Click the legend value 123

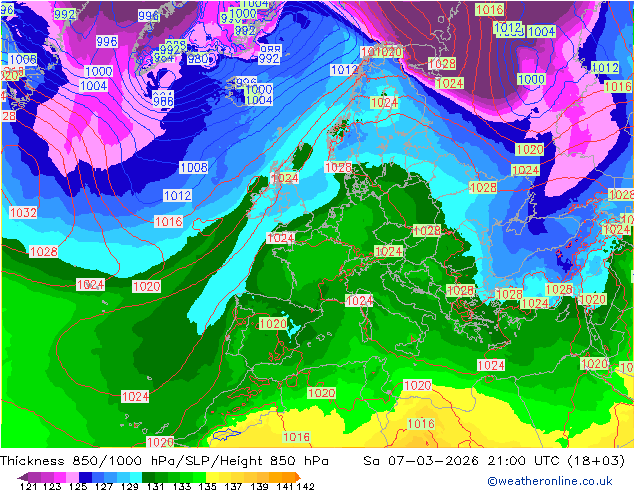52,486
